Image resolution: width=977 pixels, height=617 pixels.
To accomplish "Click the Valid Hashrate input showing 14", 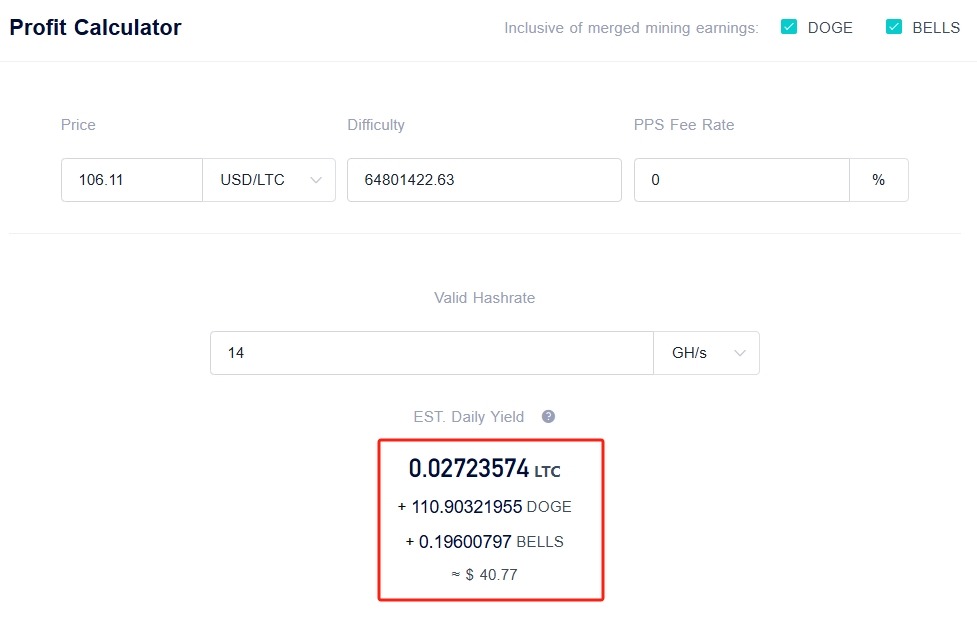I will 430,352.
